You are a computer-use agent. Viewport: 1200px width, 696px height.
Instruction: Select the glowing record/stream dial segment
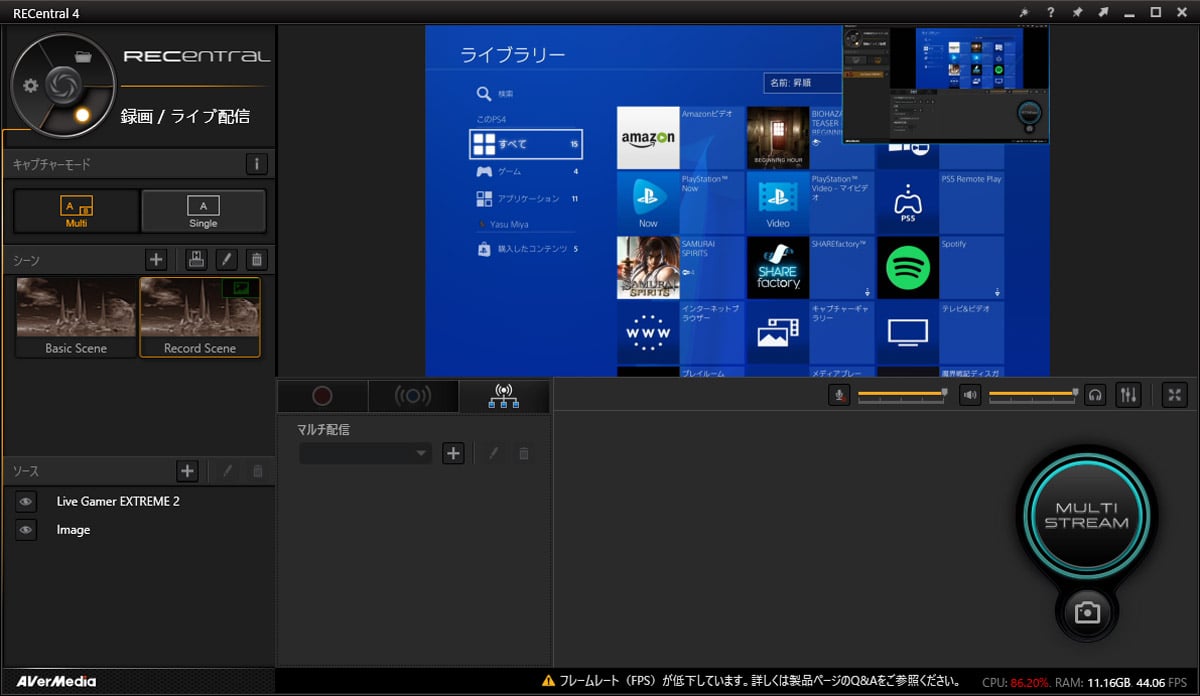tap(84, 114)
